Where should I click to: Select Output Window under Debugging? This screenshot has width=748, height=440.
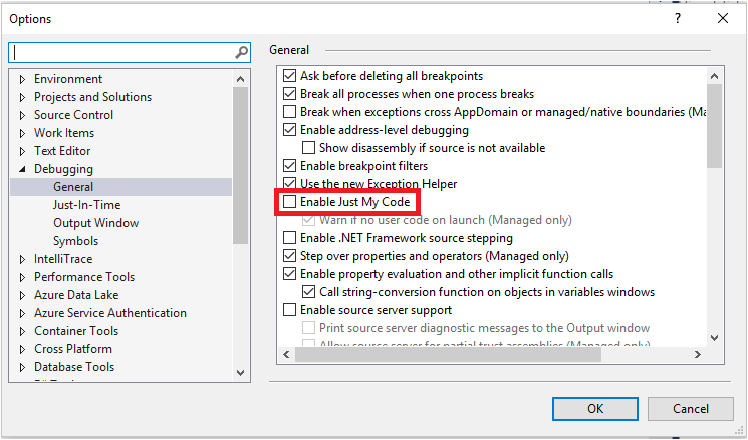(x=96, y=223)
